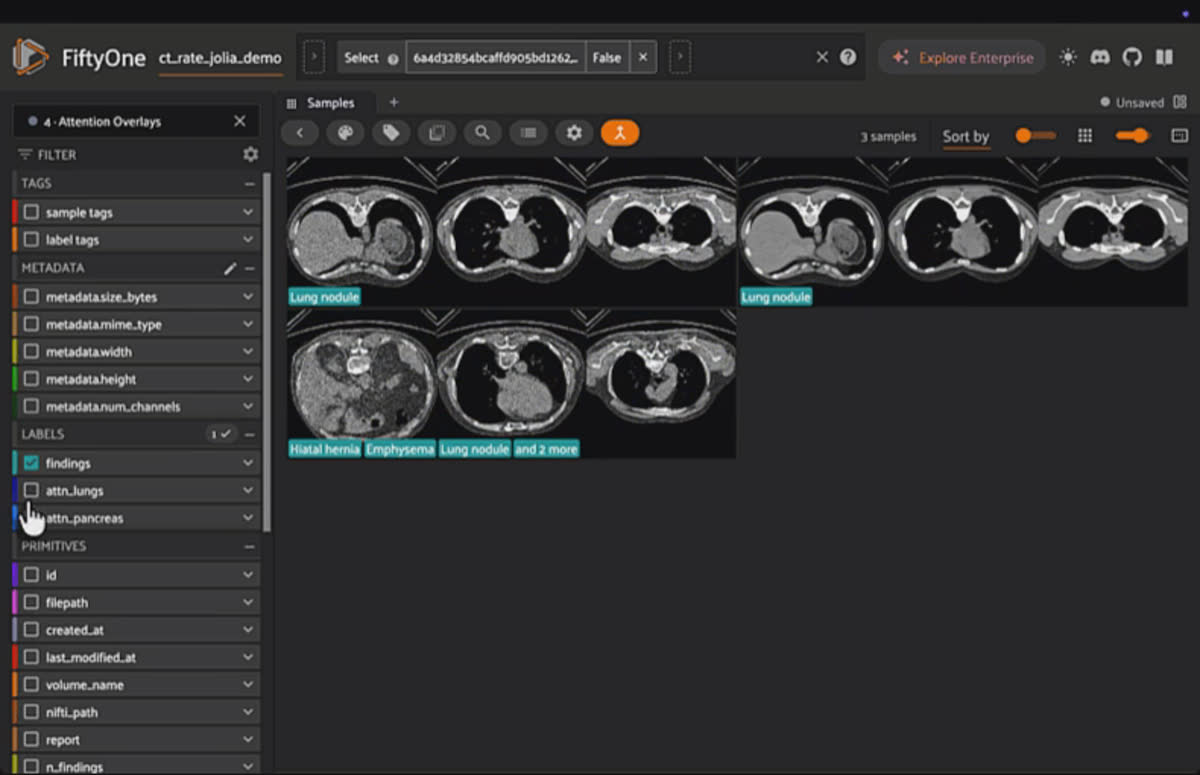Open the tag samples or labels tool
Viewport: 1200px width, 775px height.
tap(391, 133)
